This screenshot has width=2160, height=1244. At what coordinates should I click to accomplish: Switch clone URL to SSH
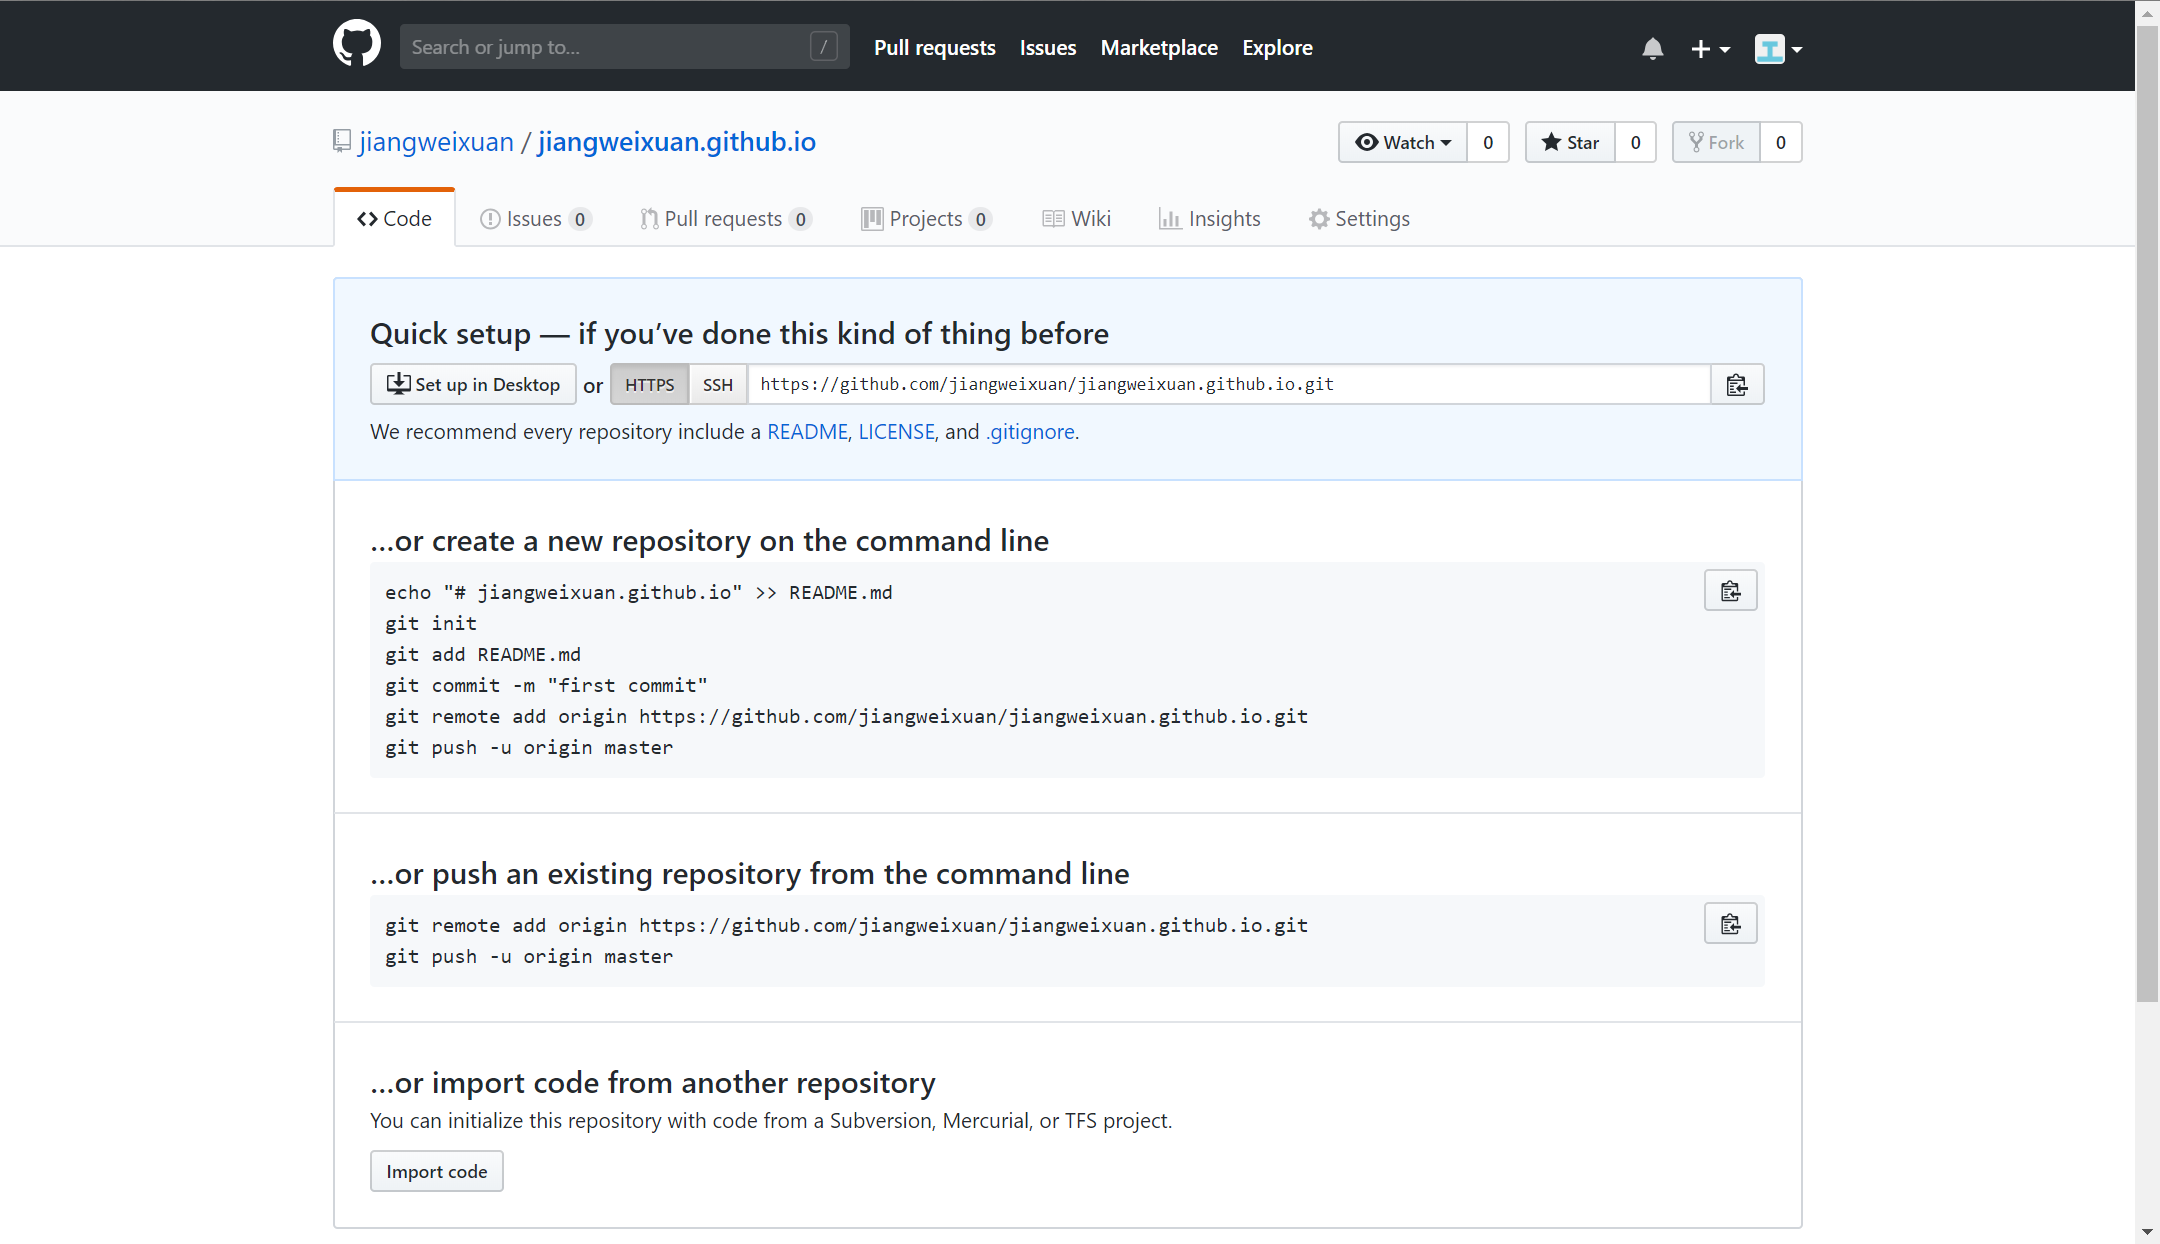pyautogui.click(x=717, y=385)
